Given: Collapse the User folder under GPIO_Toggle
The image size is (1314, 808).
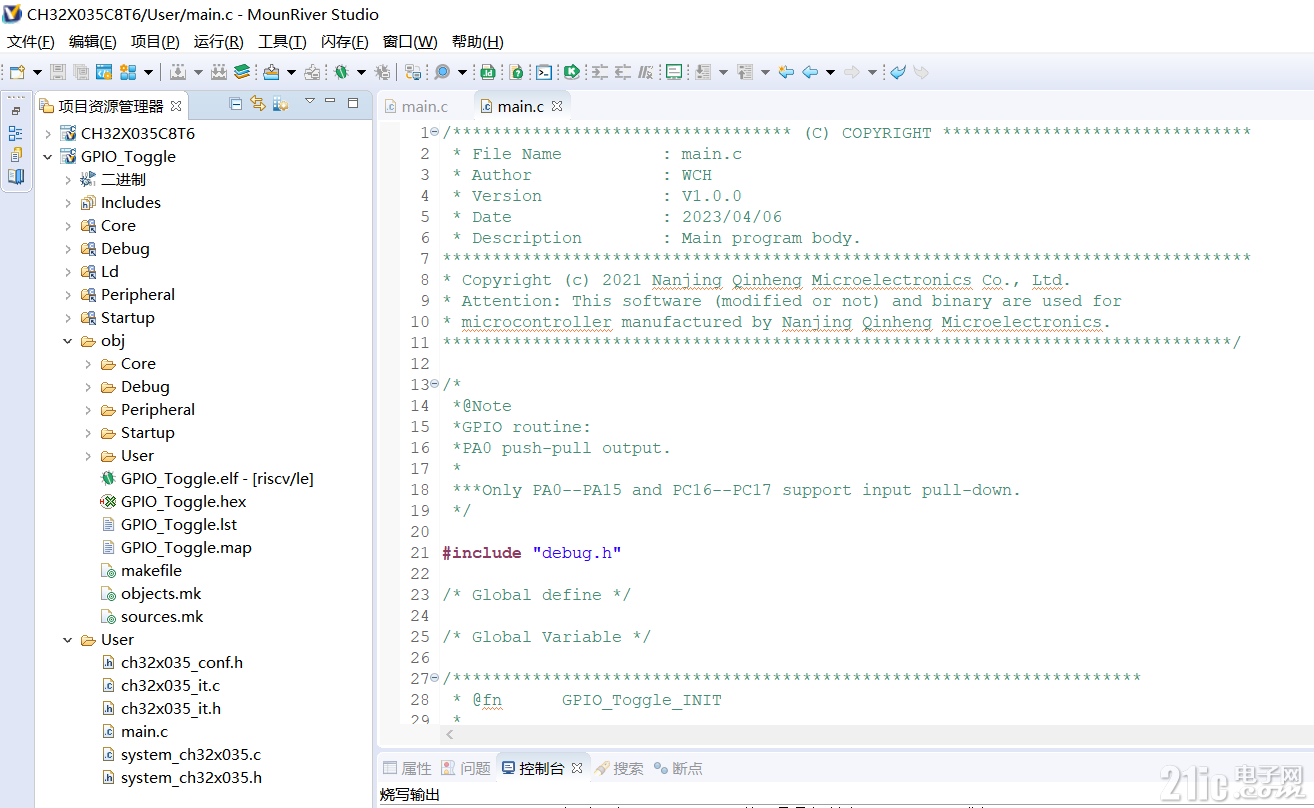Looking at the screenshot, I should click(68, 640).
